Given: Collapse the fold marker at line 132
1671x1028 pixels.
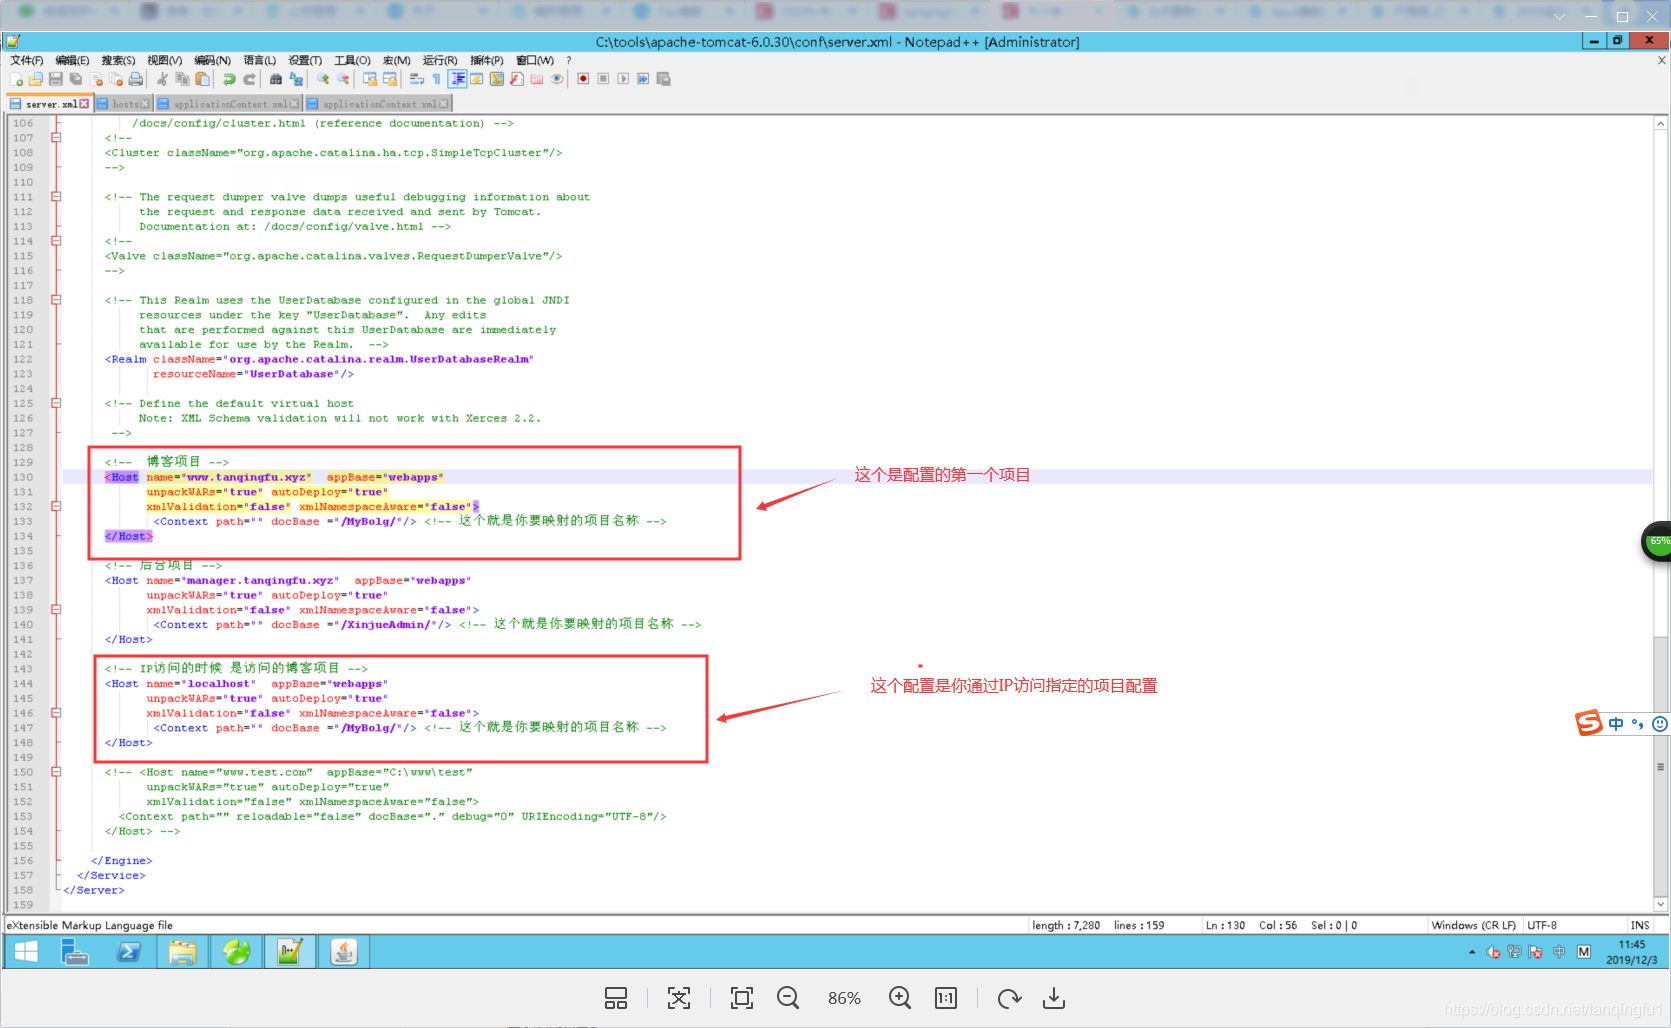Looking at the screenshot, I should [56, 506].
